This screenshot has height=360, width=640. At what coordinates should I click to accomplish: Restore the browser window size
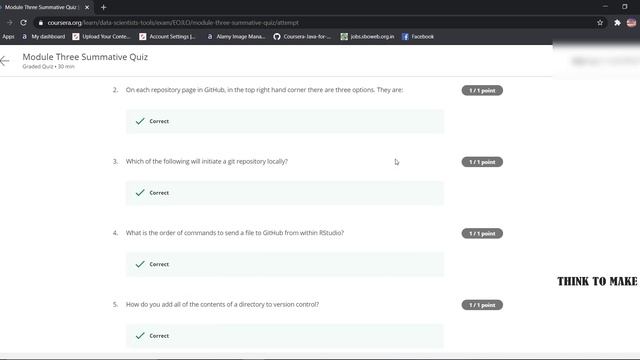[x=624, y=7]
